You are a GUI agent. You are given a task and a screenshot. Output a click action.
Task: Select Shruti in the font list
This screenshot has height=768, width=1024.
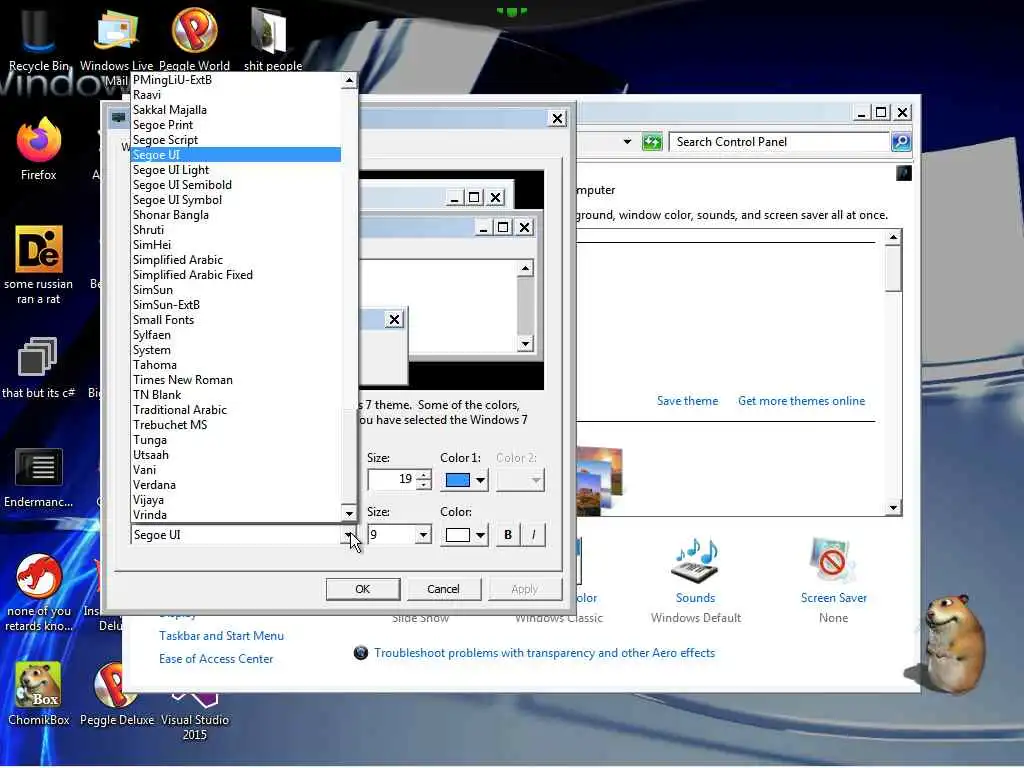tap(236, 230)
